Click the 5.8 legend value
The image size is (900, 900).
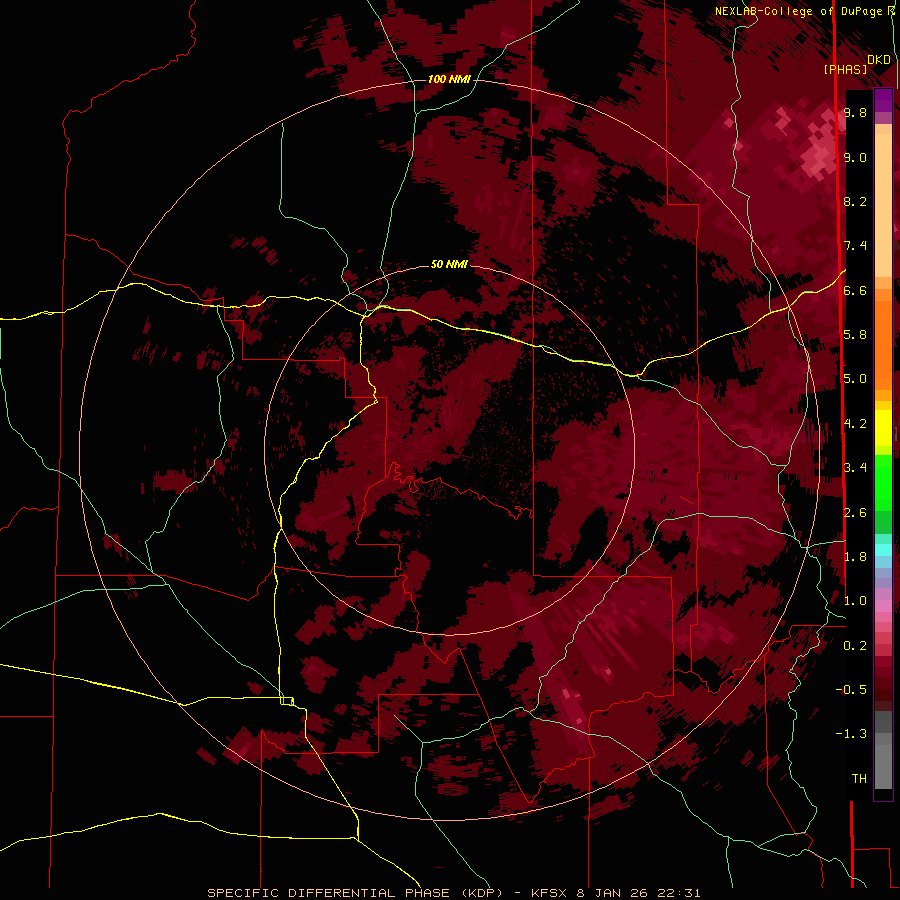coord(855,335)
